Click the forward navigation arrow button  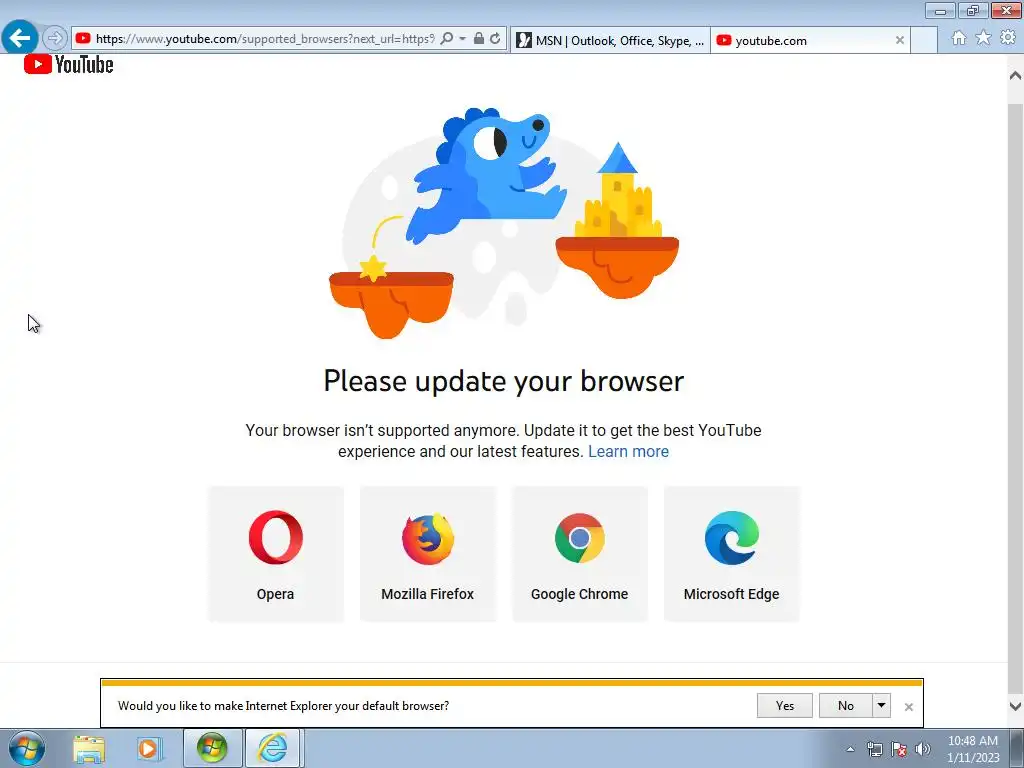55,39
